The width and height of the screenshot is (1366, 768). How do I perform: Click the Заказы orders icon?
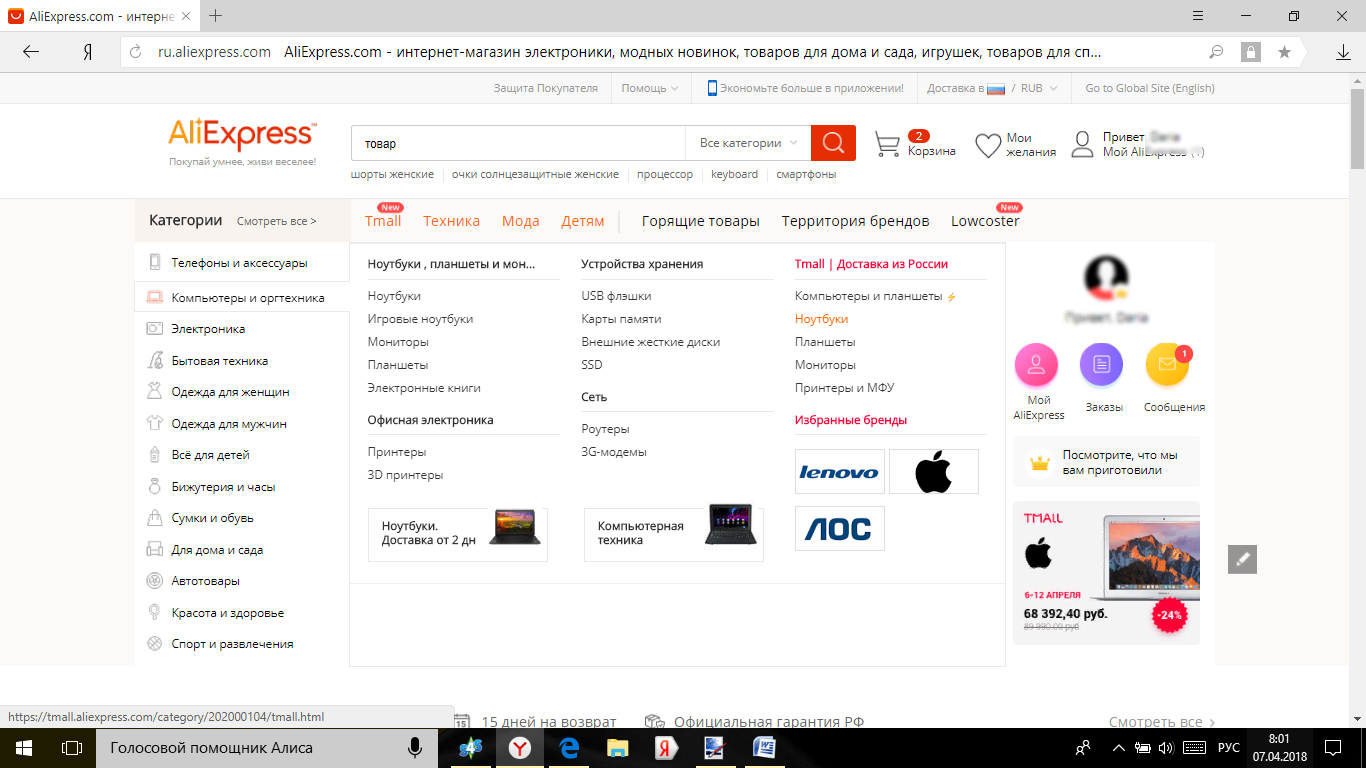click(1101, 365)
